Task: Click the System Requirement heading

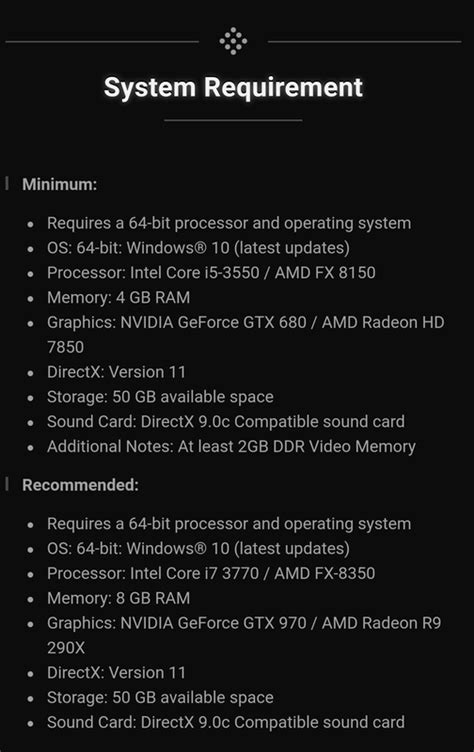Action: click(233, 87)
